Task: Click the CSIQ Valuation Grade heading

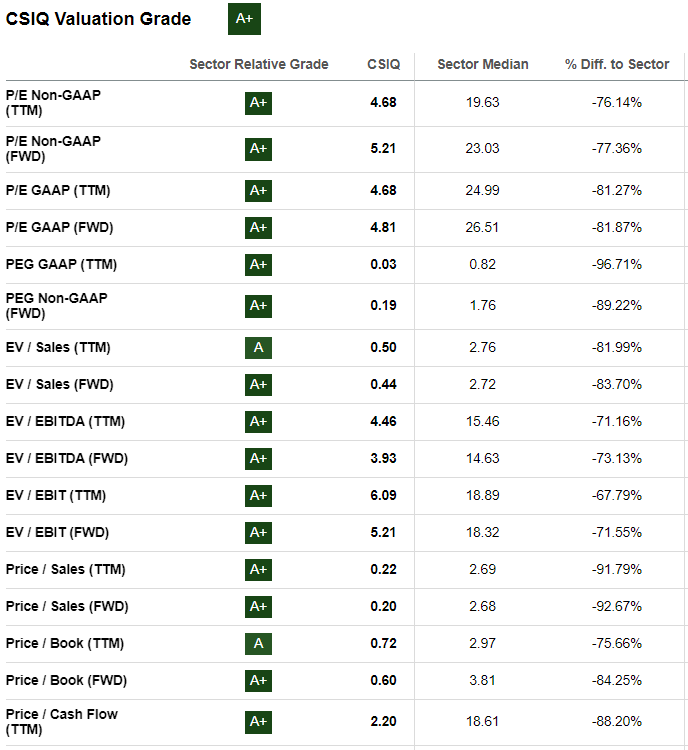Action: pos(99,19)
